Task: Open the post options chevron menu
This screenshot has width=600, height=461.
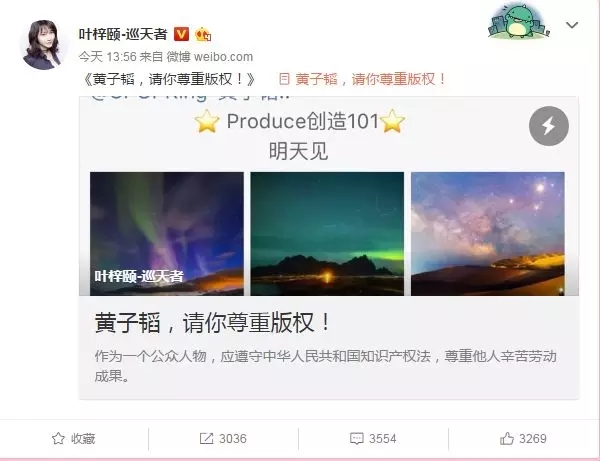Action: (572, 25)
